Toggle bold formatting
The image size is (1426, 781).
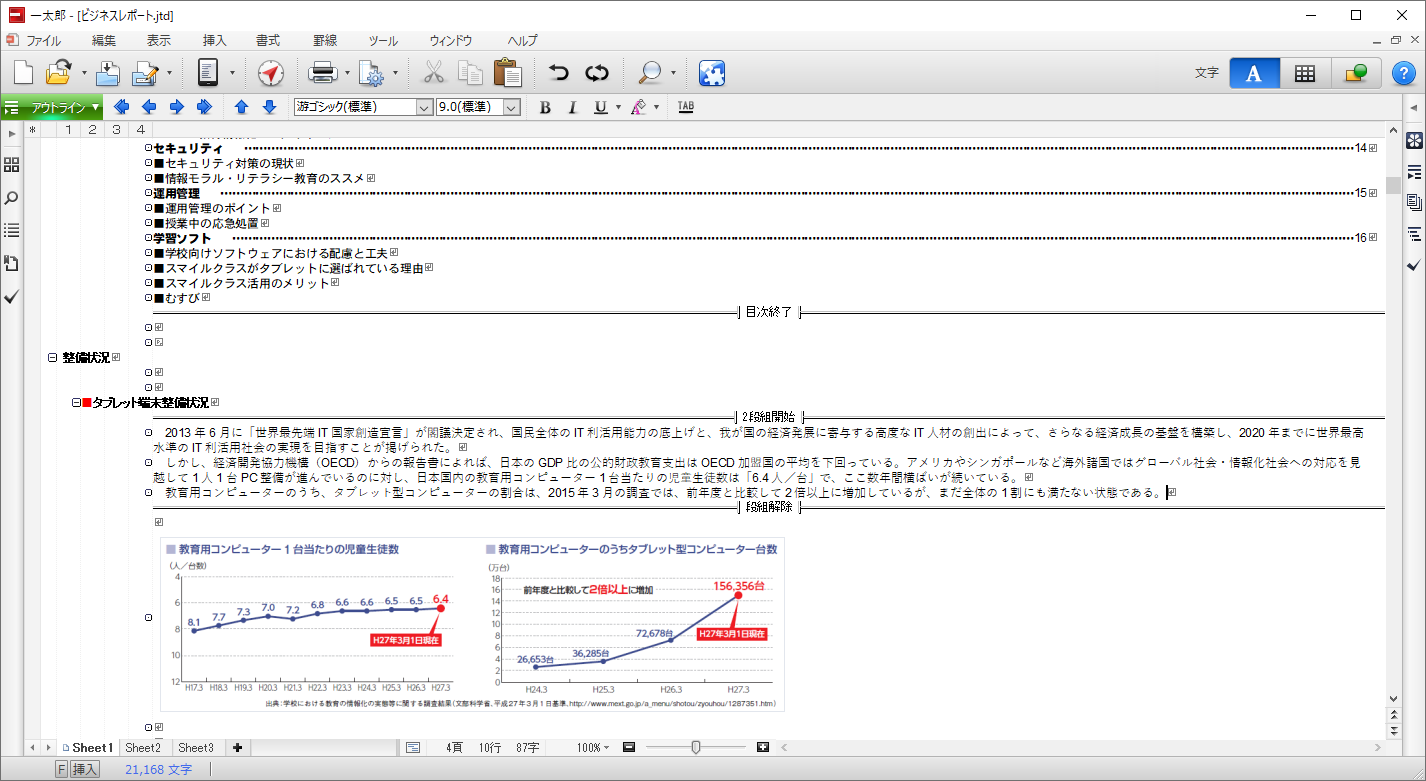[545, 107]
